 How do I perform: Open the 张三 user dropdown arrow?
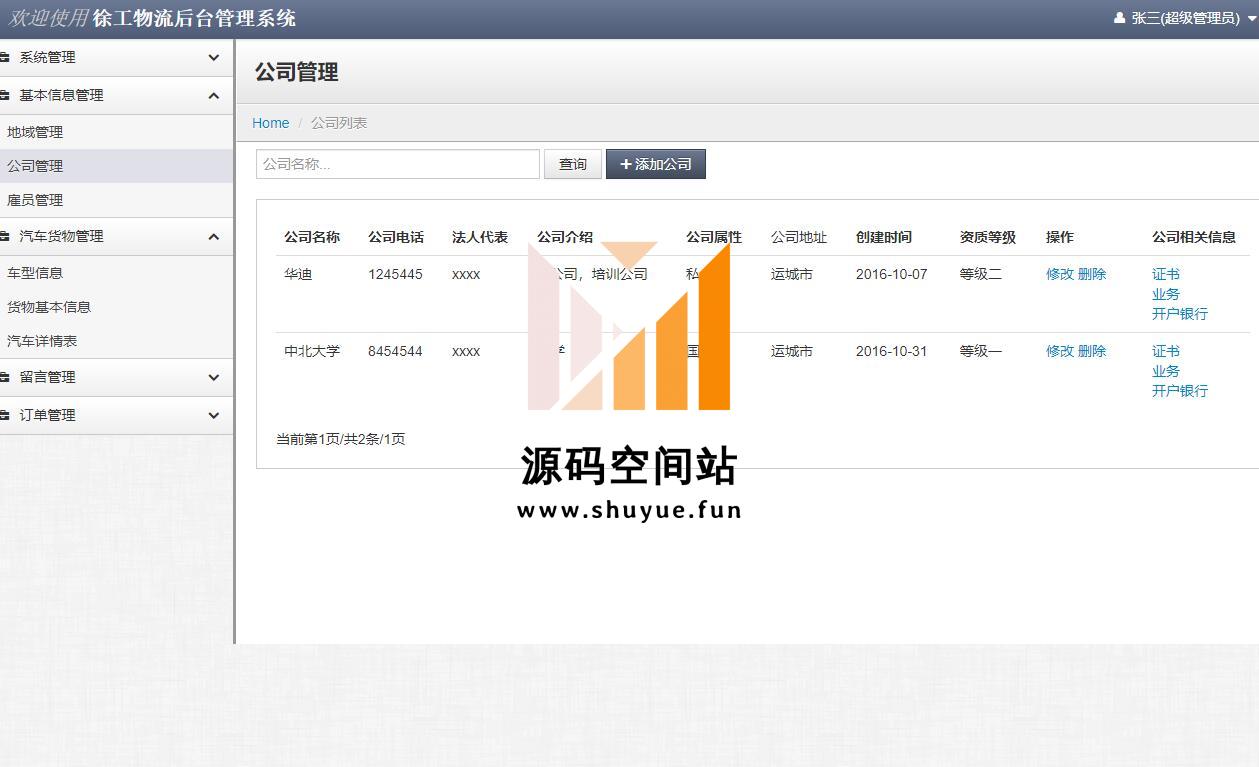tap(1252, 19)
